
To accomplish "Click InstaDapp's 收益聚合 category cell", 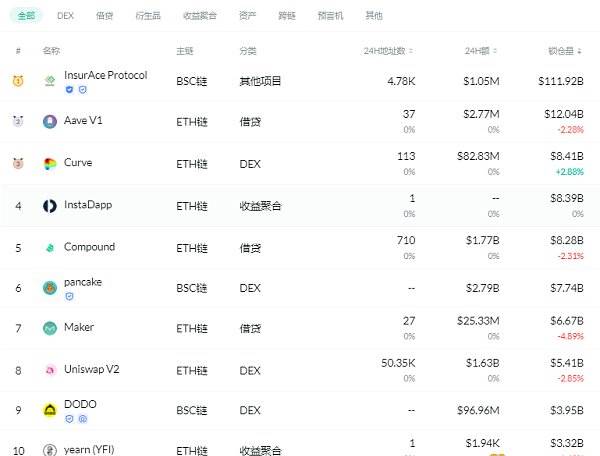I will point(260,206).
